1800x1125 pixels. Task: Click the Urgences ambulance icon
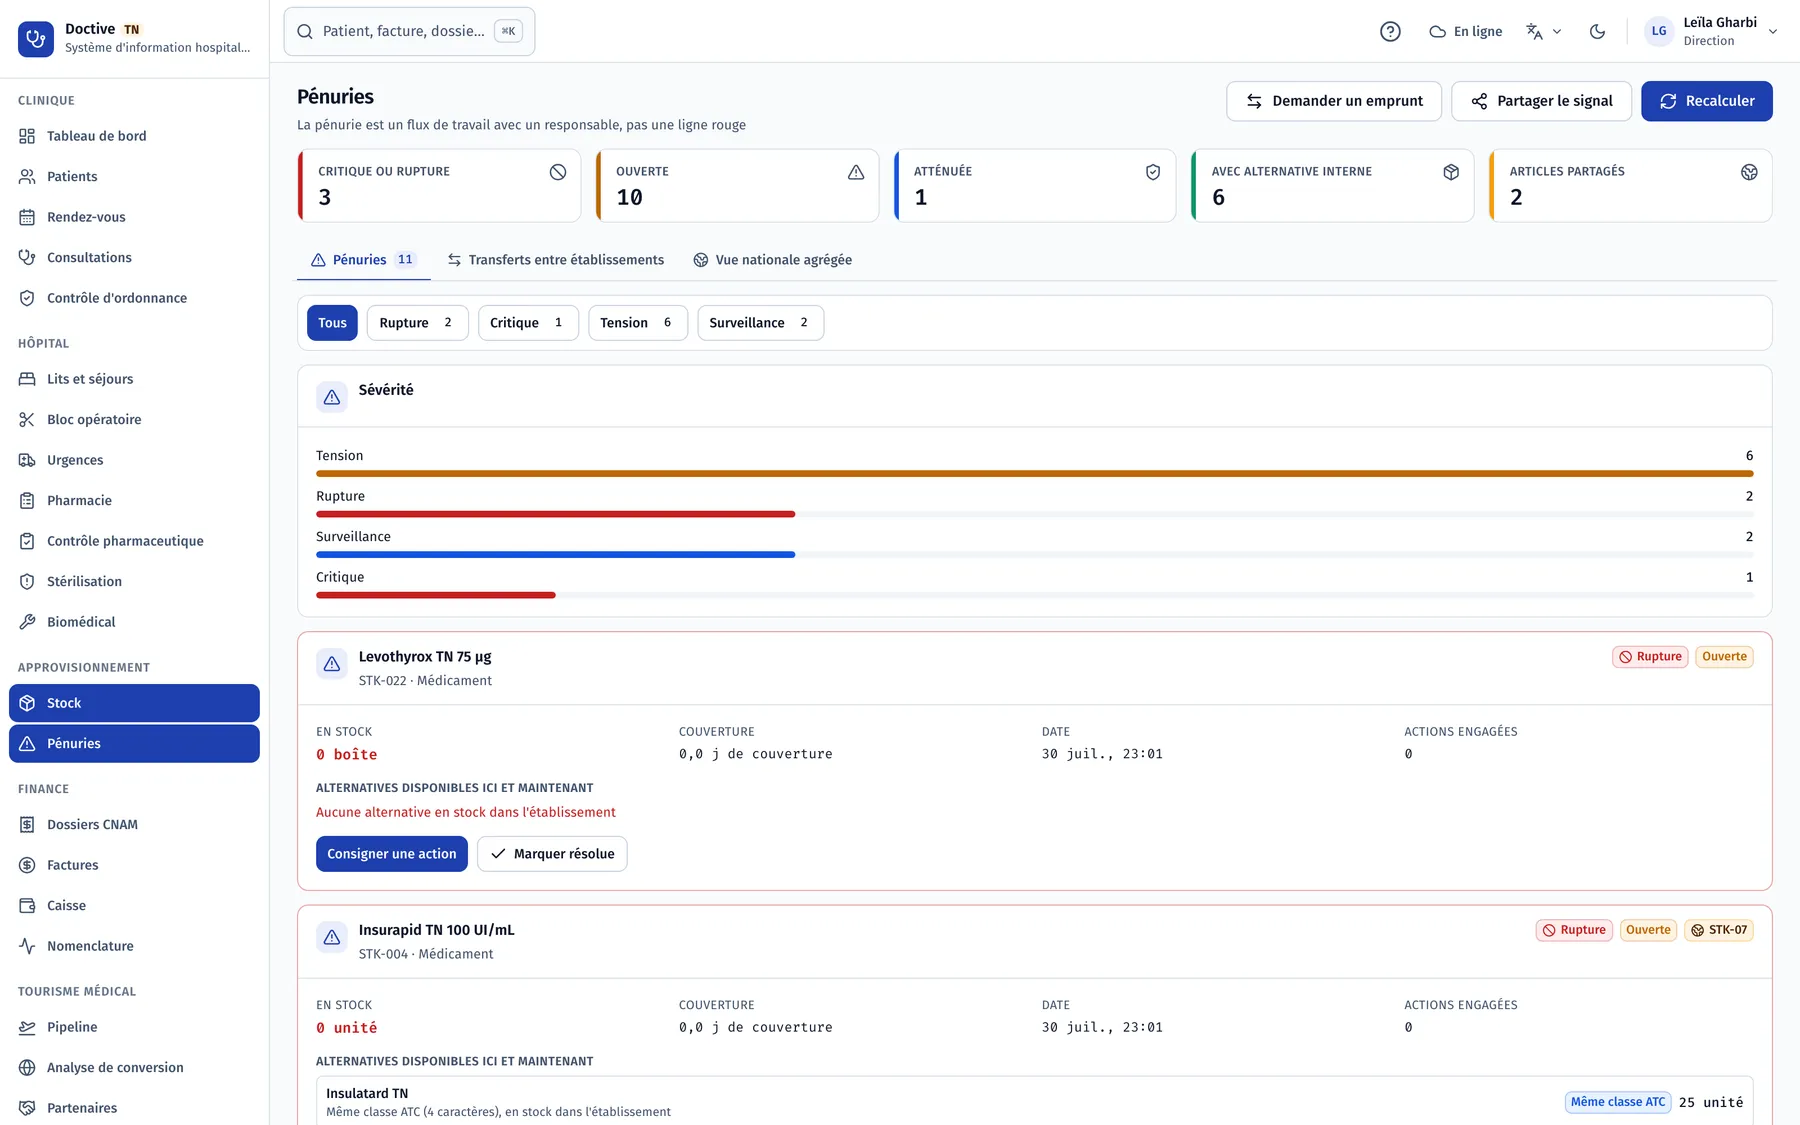pos(27,460)
